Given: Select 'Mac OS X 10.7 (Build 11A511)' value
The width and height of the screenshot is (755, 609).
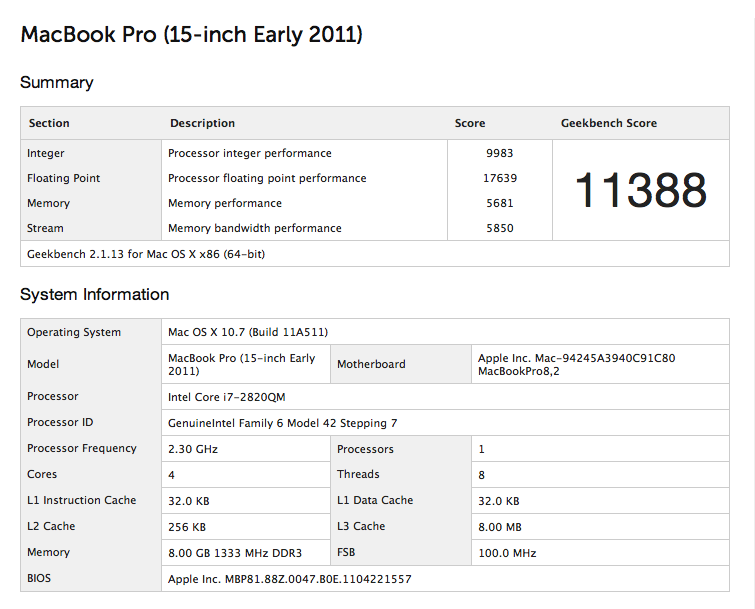Looking at the screenshot, I should click(x=248, y=332).
